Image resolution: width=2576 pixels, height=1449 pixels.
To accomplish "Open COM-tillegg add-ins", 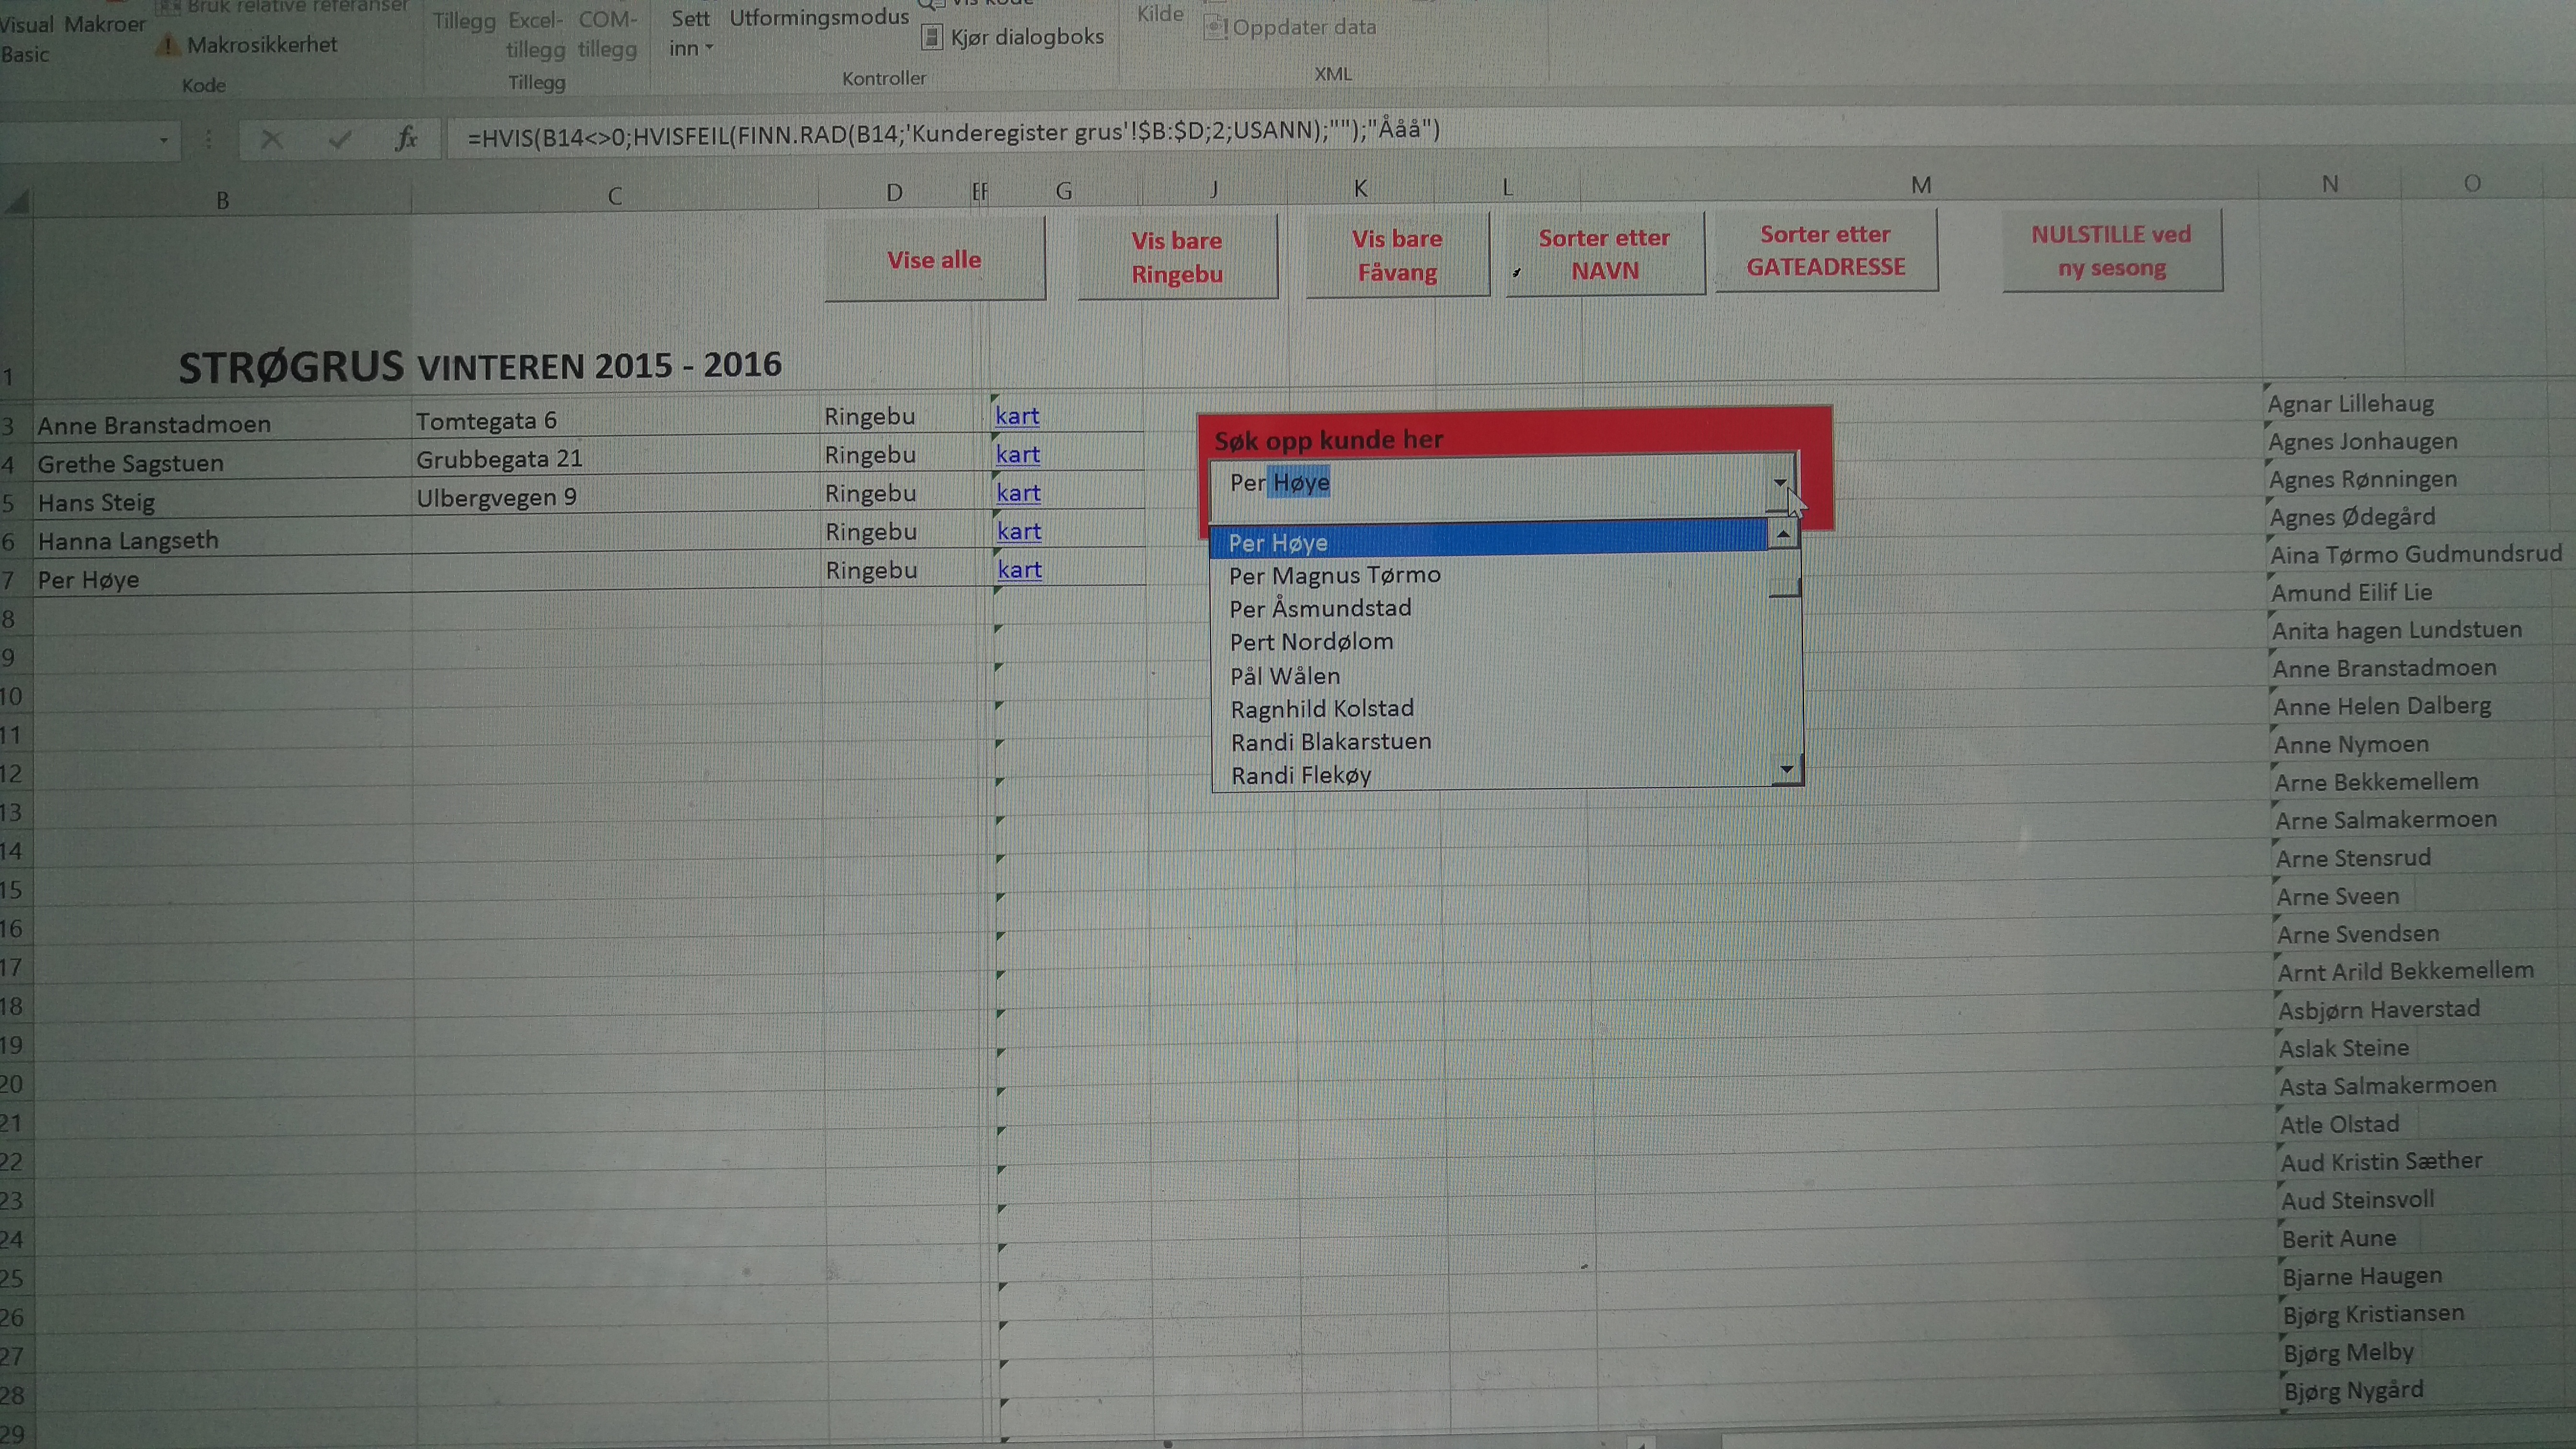I will click(x=607, y=34).
